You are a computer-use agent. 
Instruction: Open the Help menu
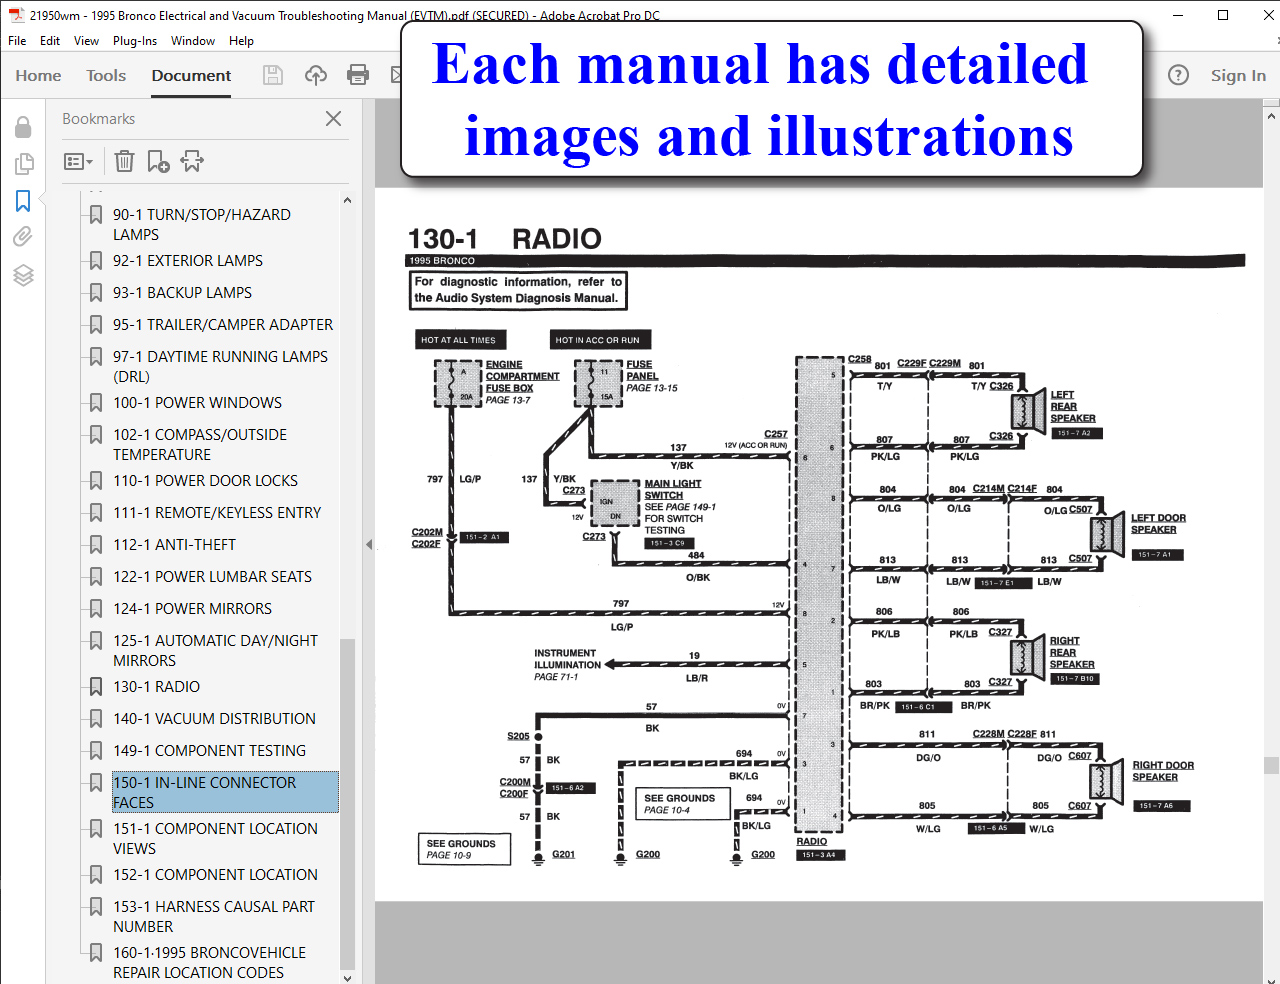(241, 41)
